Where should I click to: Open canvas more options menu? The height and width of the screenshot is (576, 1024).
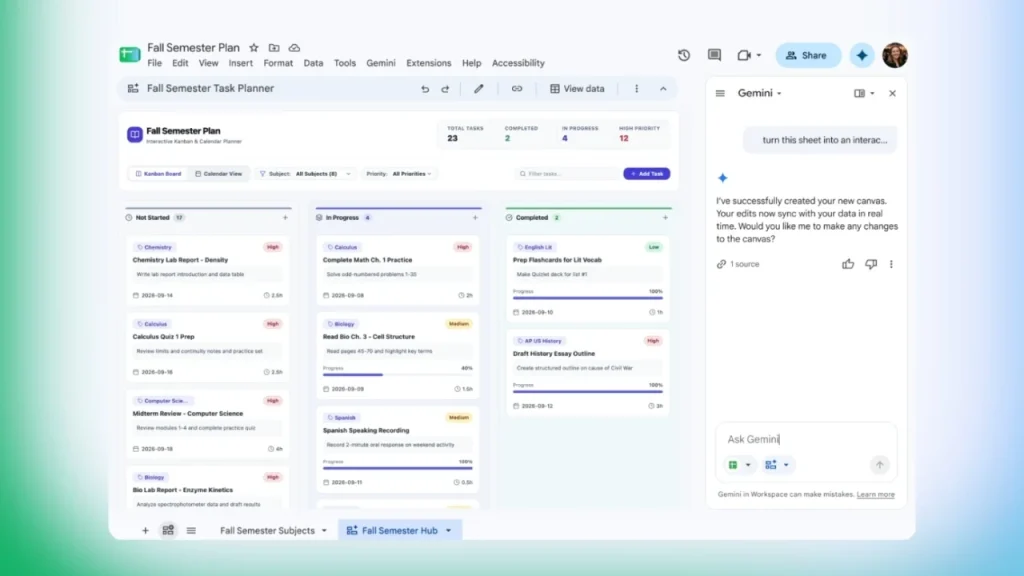tap(637, 89)
